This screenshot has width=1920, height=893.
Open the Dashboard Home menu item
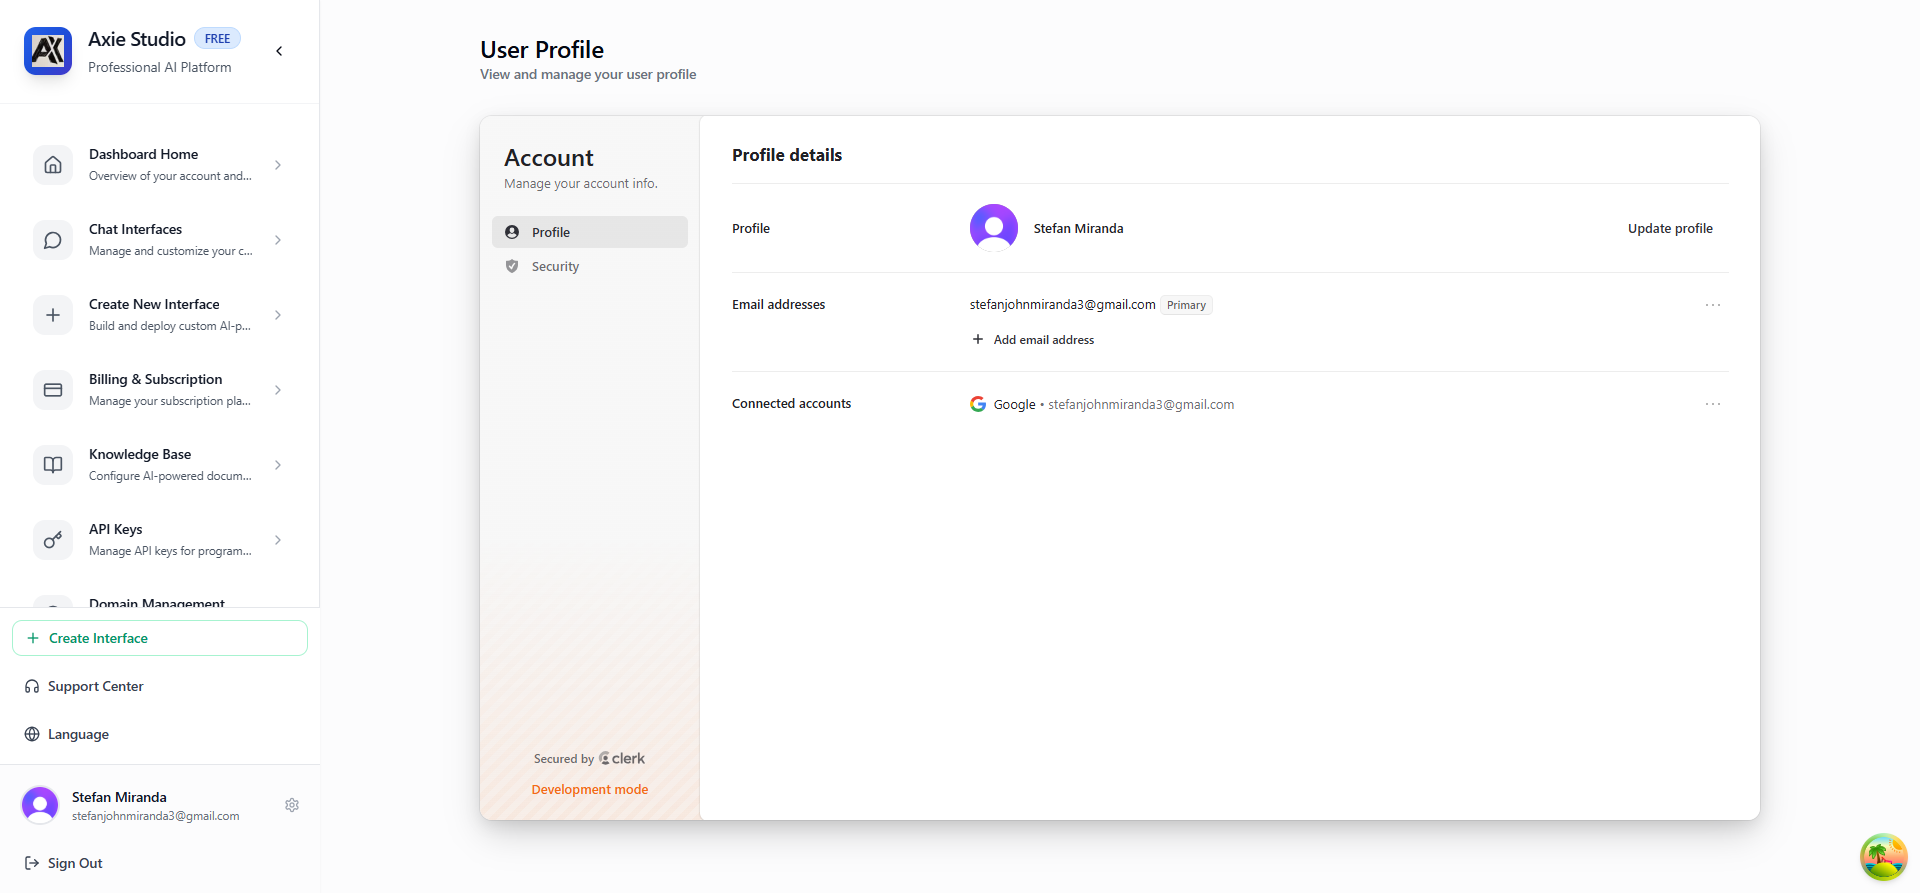pos(160,165)
